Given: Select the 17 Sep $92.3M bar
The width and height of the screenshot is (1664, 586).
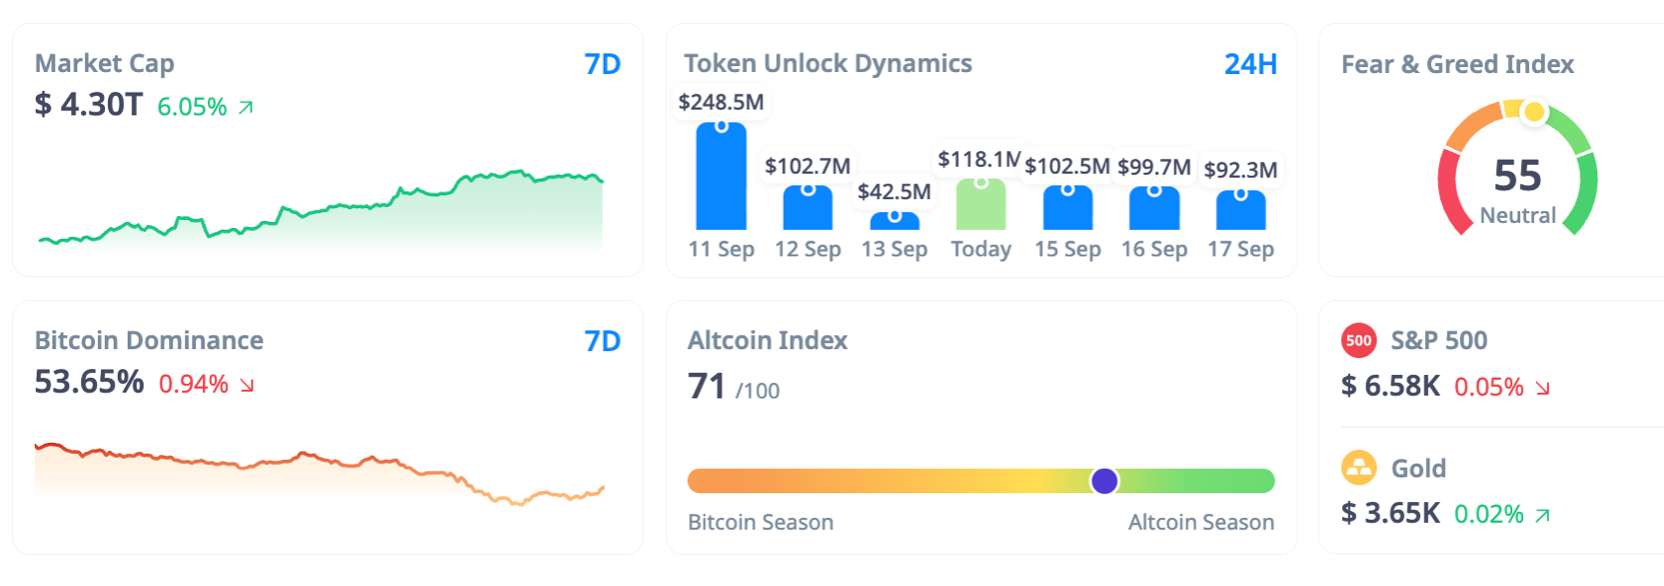Looking at the screenshot, I should 1240,210.
